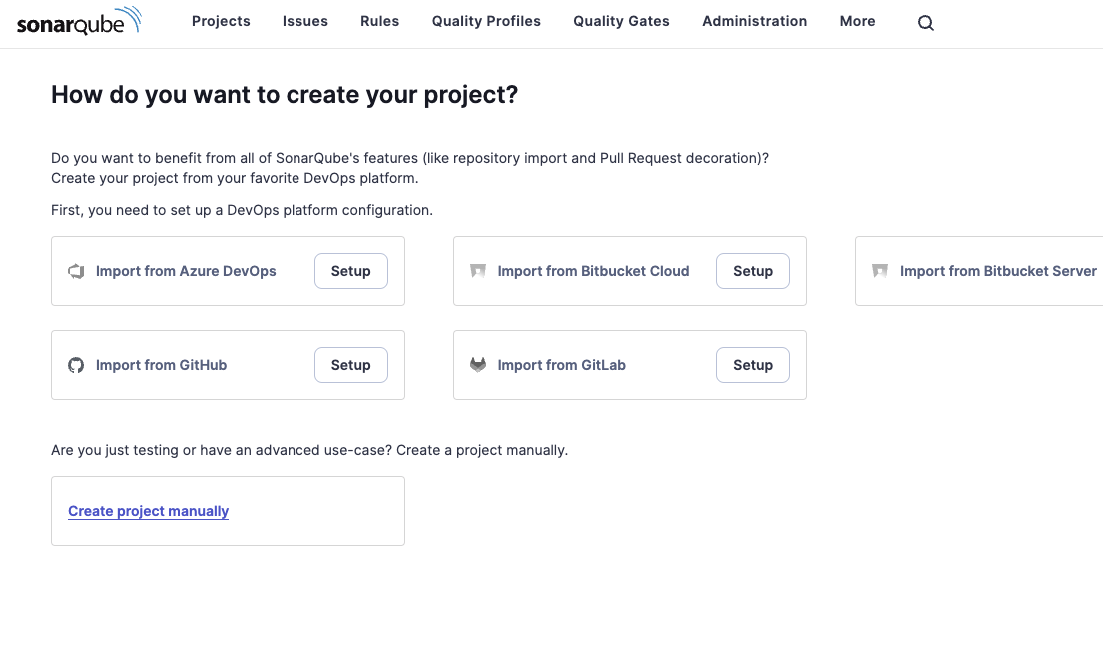Click the Bitbucket Server icon
The height and width of the screenshot is (659, 1103).
tap(880, 271)
